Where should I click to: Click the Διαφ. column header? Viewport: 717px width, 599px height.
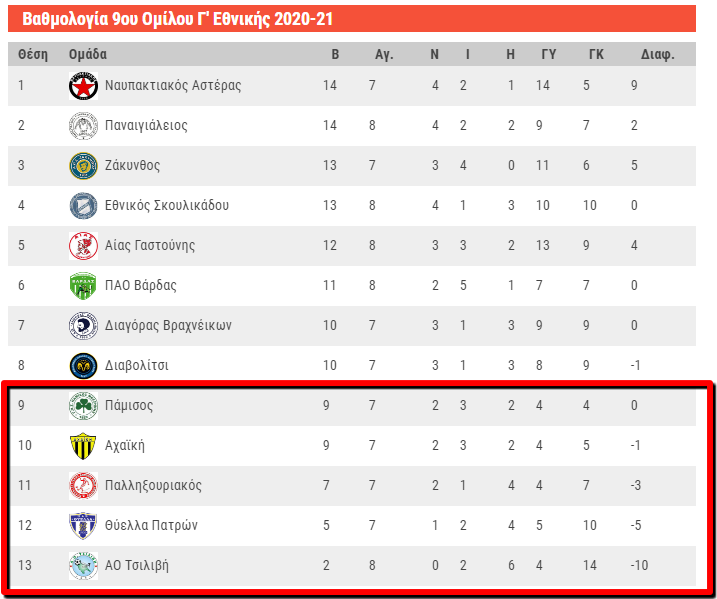pyautogui.click(x=657, y=55)
